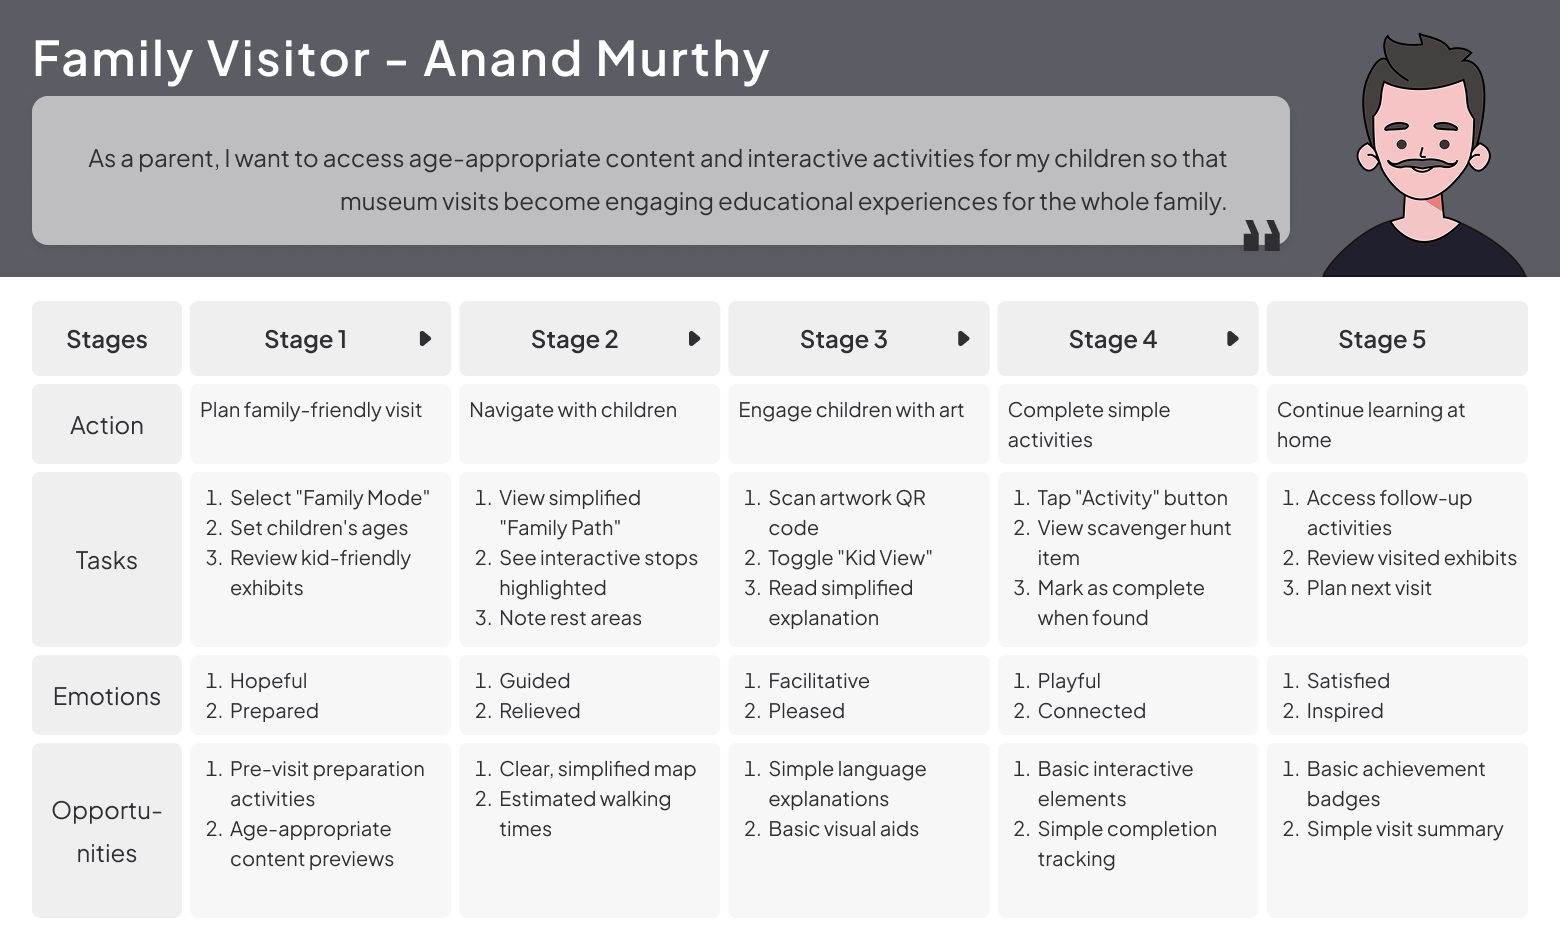
Task: Click the Tasks row label
Action: (107, 560)
